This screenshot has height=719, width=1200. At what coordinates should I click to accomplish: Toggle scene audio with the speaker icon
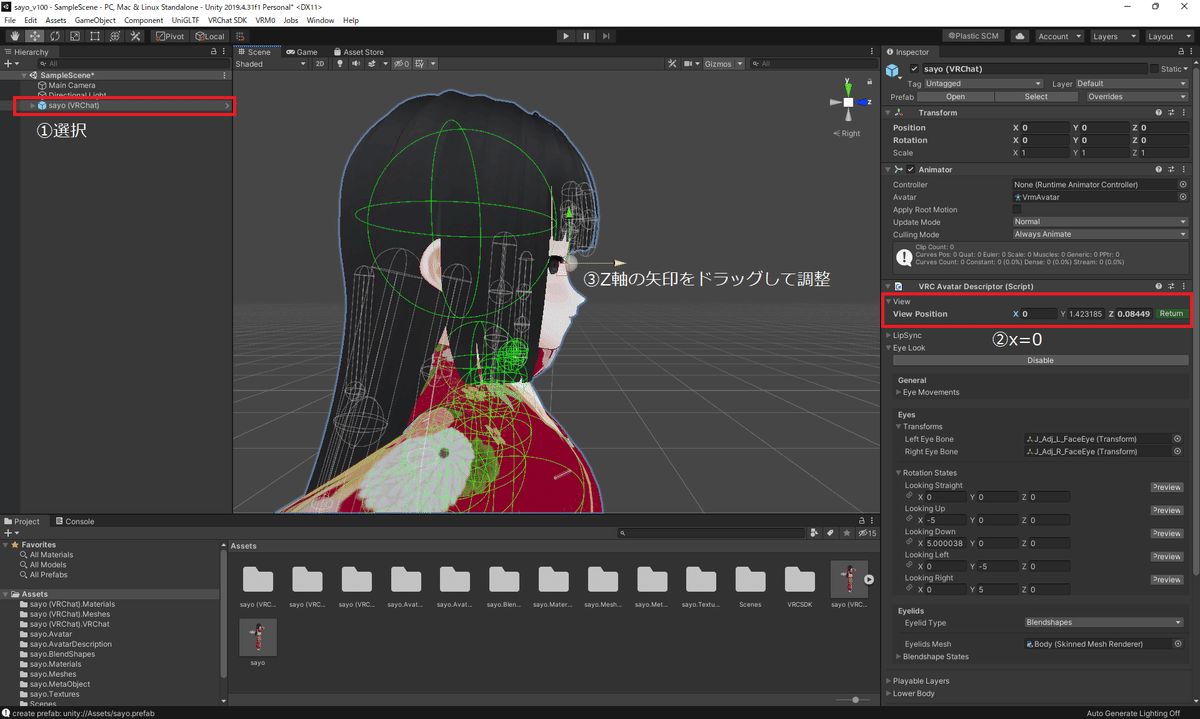point(356,64)
